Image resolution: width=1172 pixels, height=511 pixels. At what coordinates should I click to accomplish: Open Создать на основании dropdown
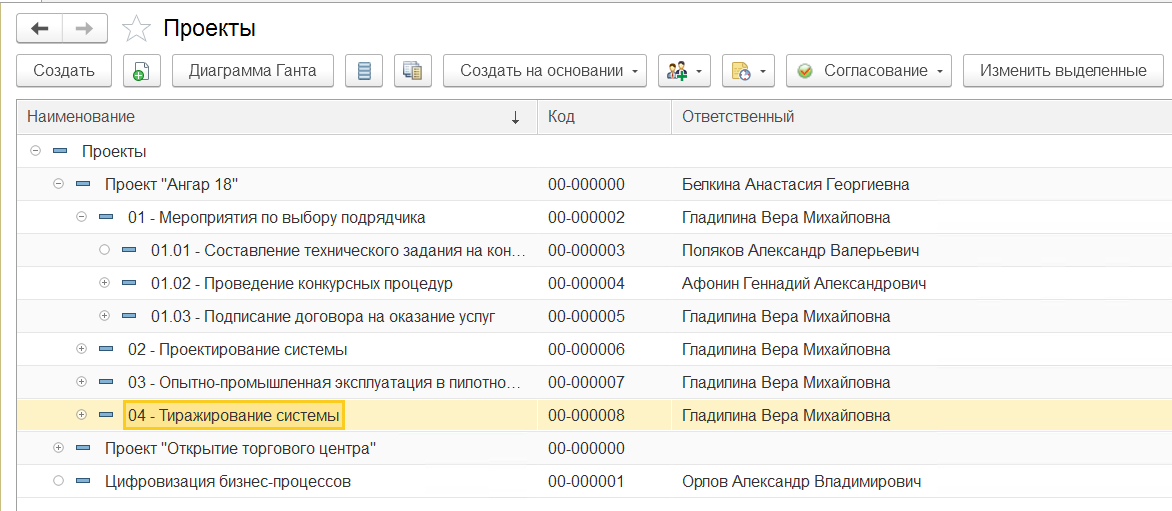(x=545, y=71)
